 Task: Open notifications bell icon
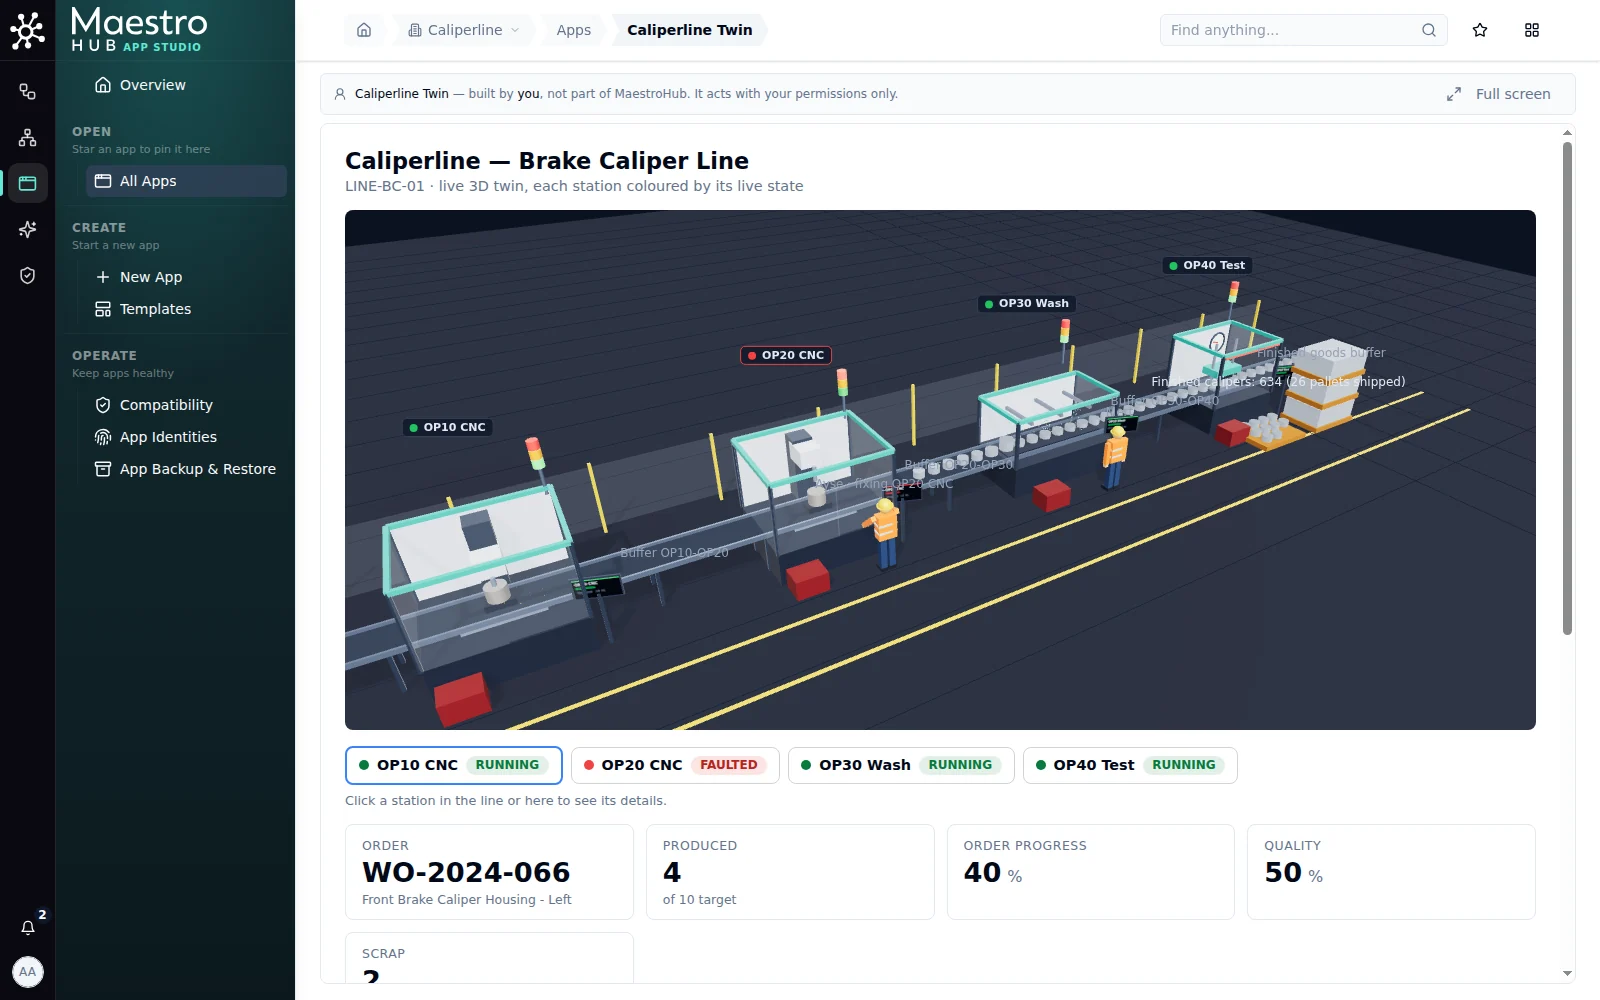[28, 927]
